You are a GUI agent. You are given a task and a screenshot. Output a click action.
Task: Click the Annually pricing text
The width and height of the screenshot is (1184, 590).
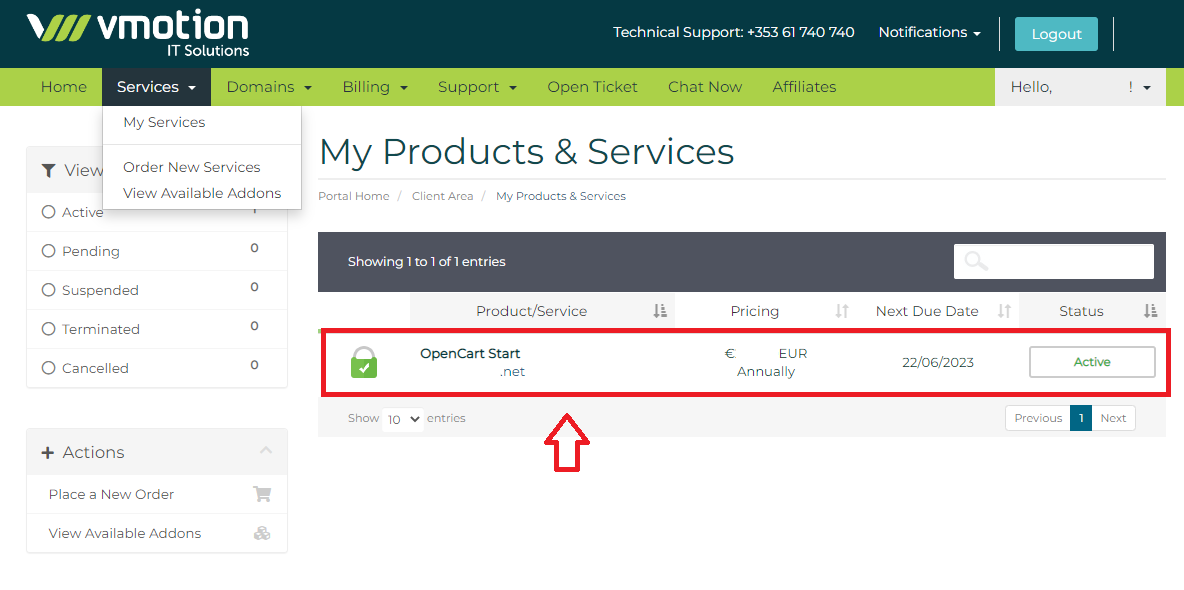coord(766,372)
